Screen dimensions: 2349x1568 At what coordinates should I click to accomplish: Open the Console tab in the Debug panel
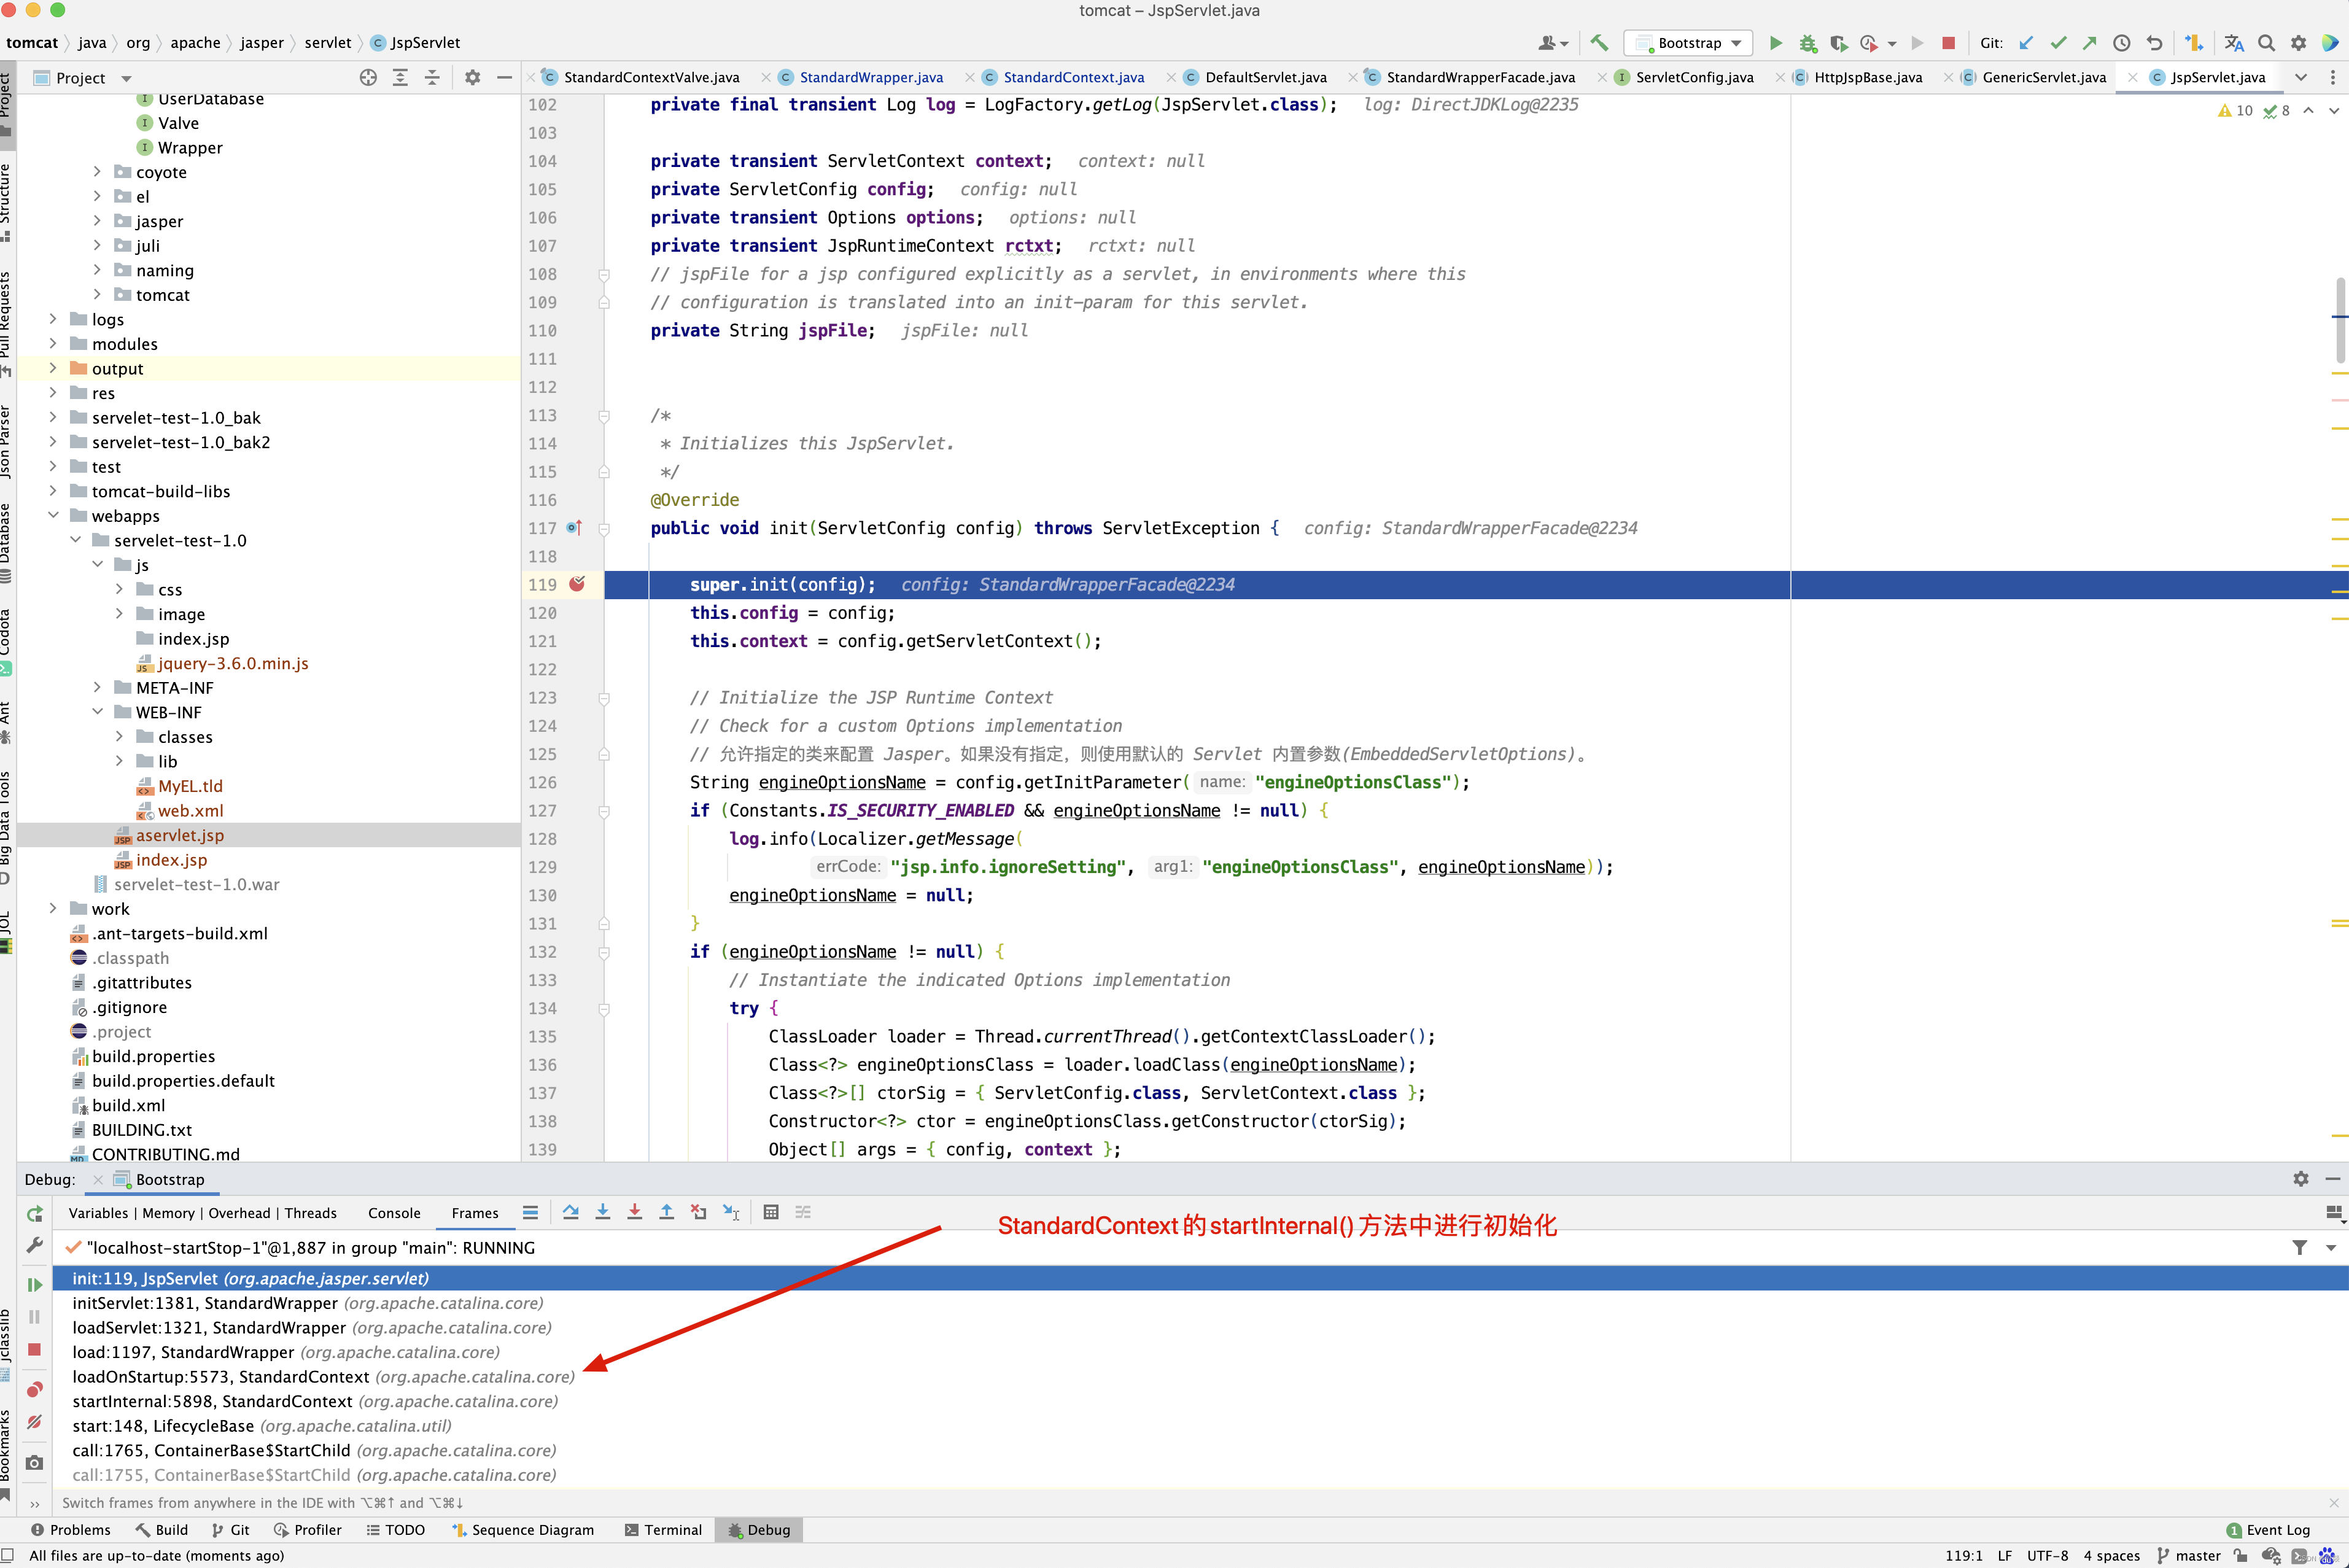[394, 1213]
